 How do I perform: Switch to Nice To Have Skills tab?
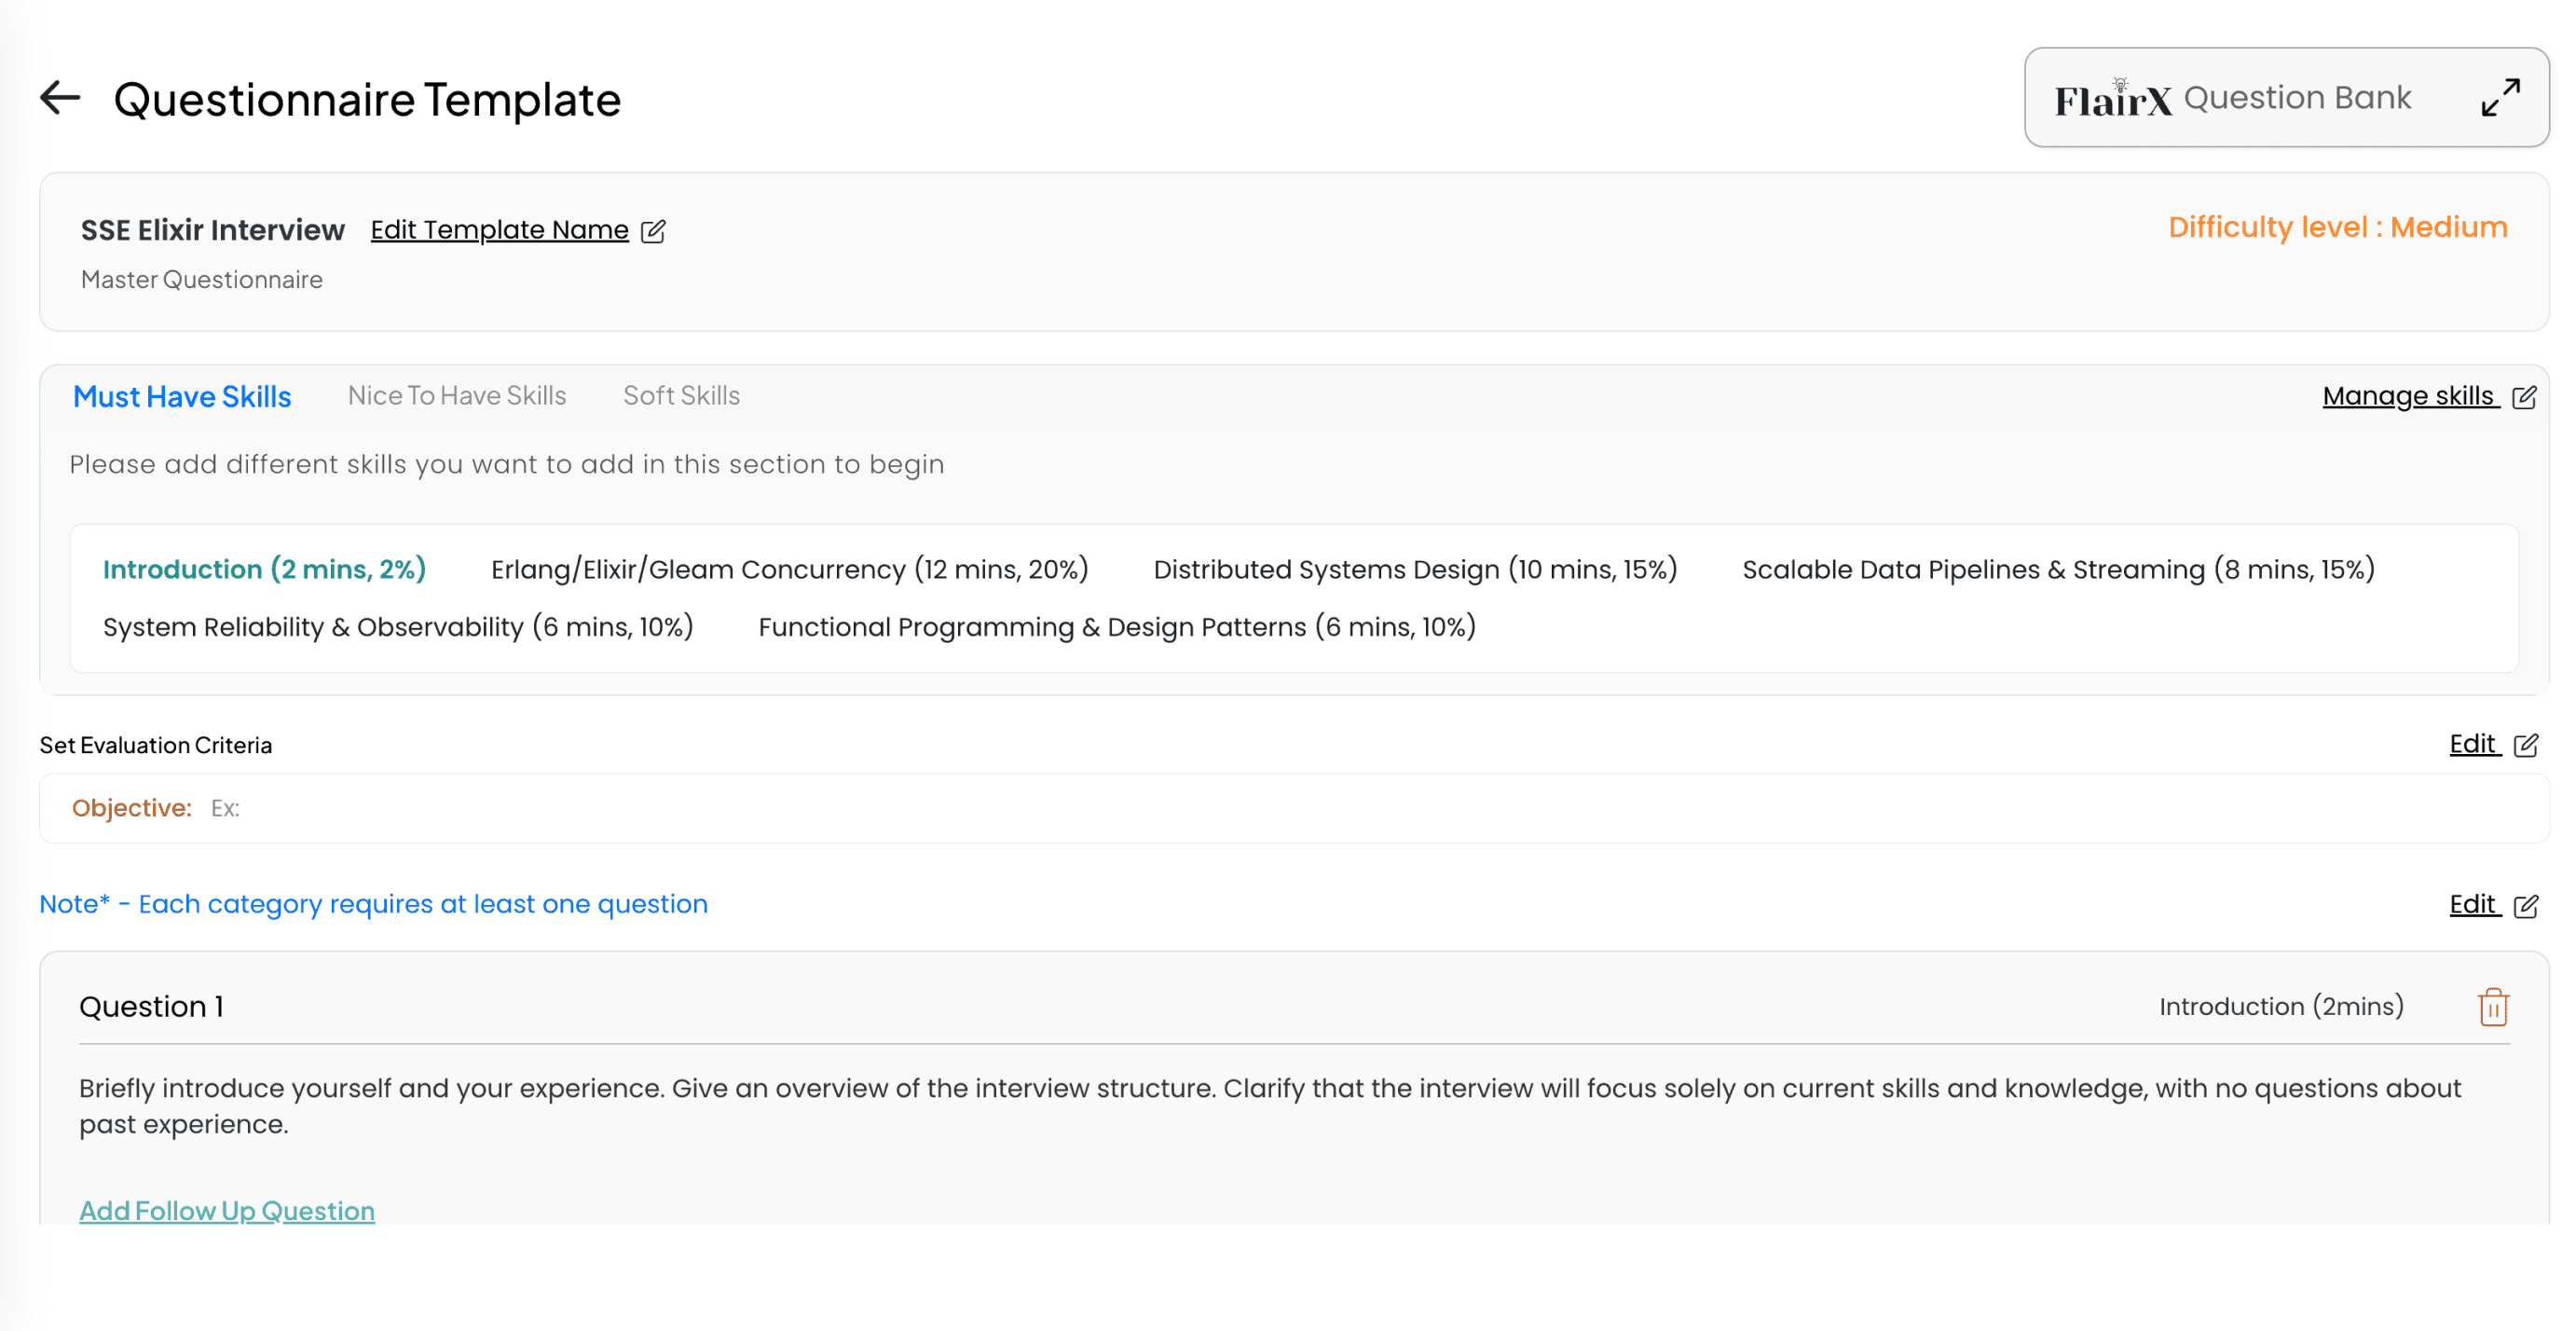click(x=457, y=396)
